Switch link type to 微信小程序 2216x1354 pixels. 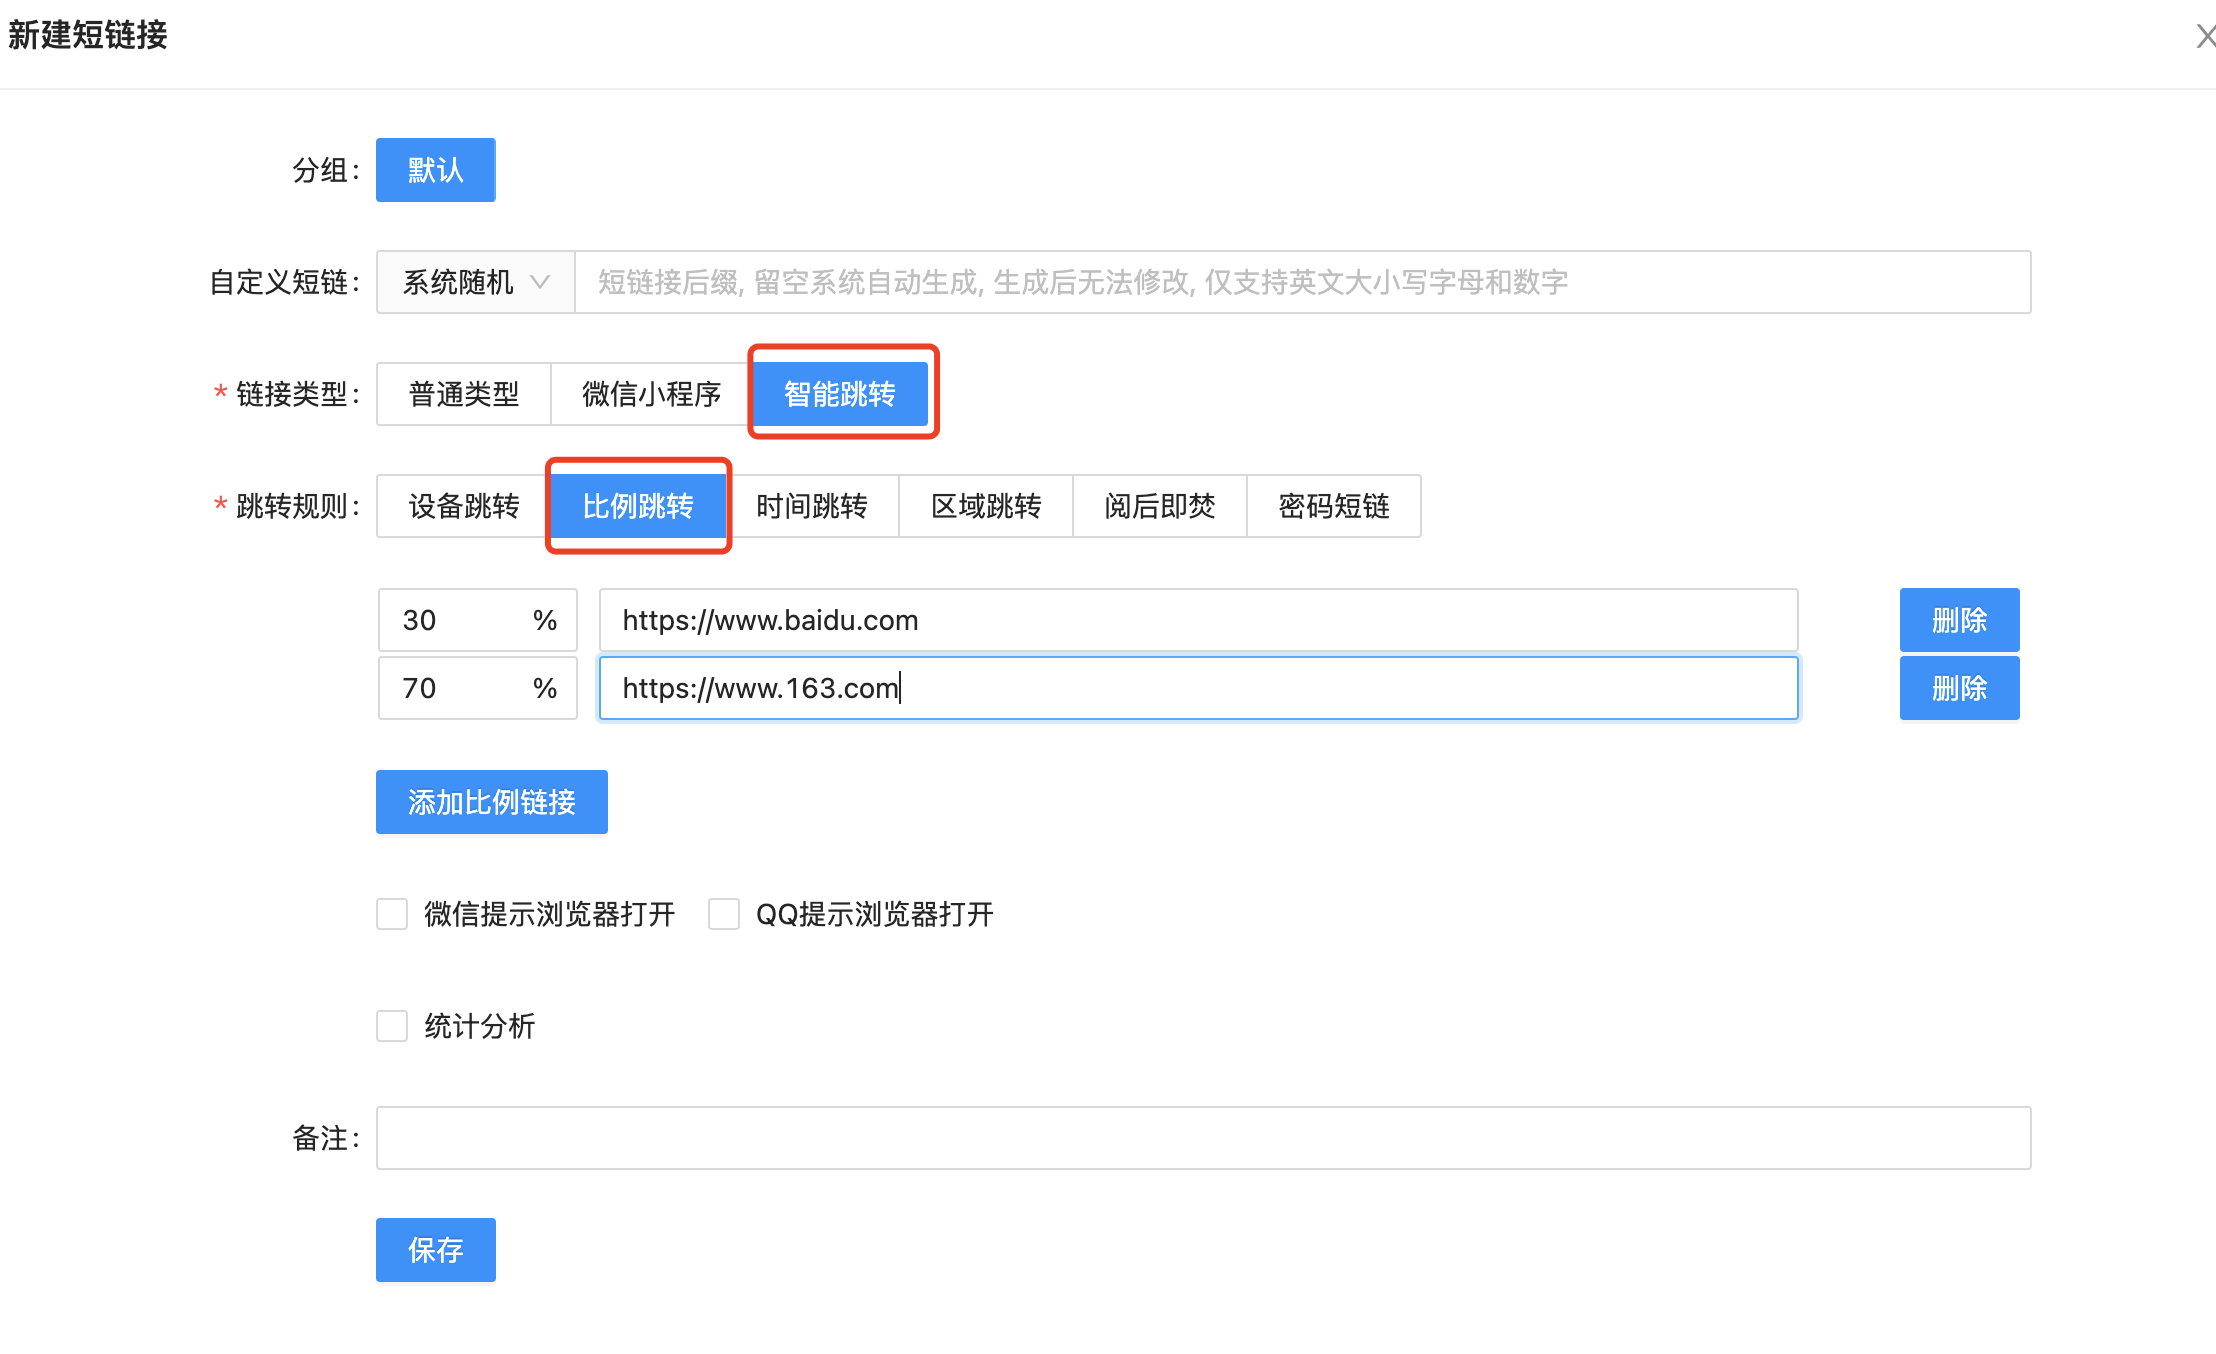[x=651, y=394]
